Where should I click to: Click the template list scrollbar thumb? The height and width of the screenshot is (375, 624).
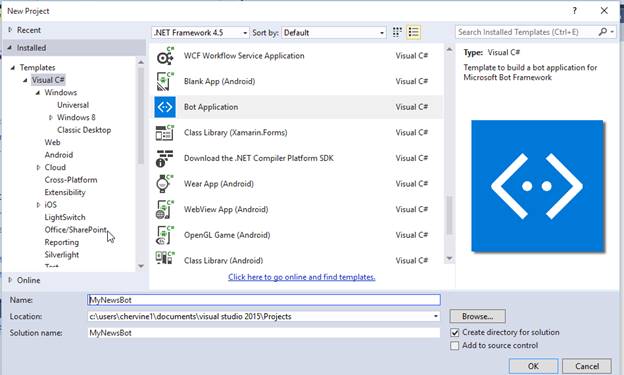point(449,215)
